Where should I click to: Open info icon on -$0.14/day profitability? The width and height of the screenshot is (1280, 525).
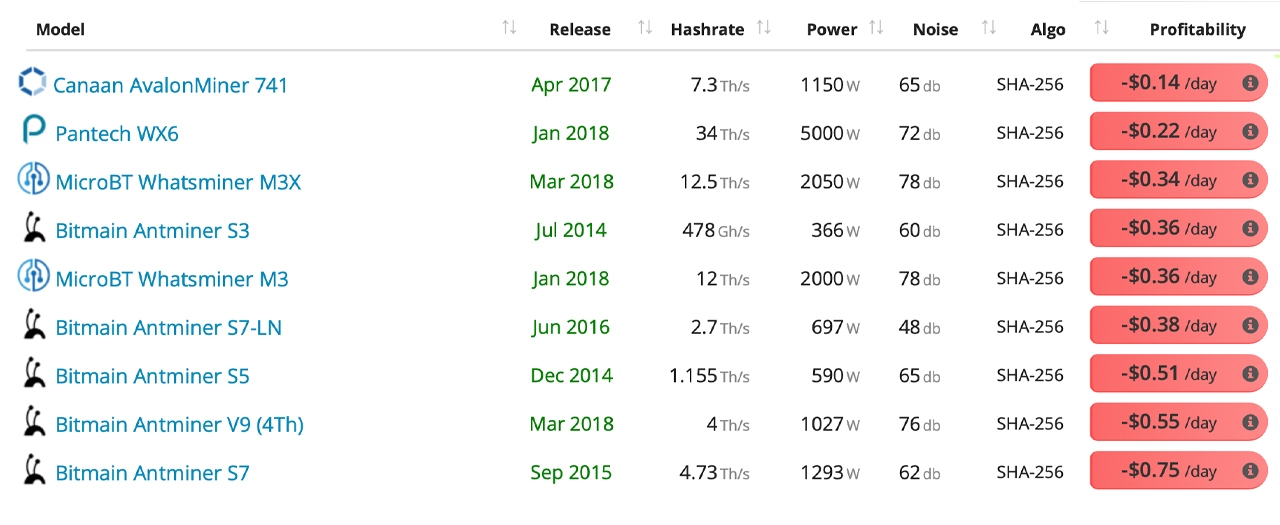[x=1249, y=83]
